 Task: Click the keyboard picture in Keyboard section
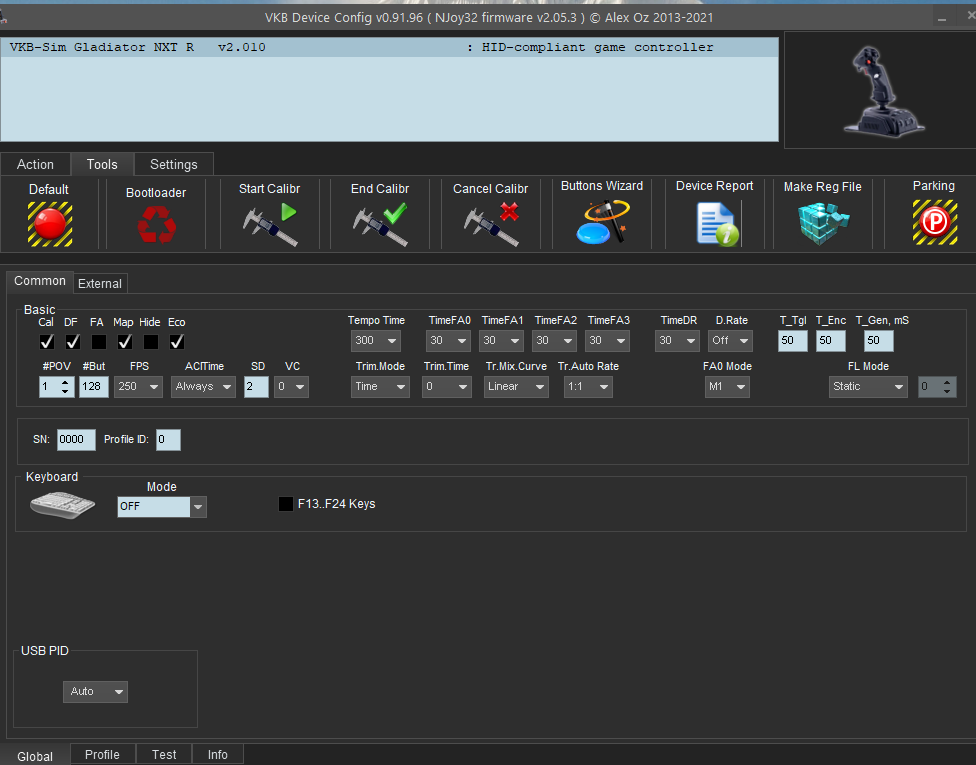62,504
